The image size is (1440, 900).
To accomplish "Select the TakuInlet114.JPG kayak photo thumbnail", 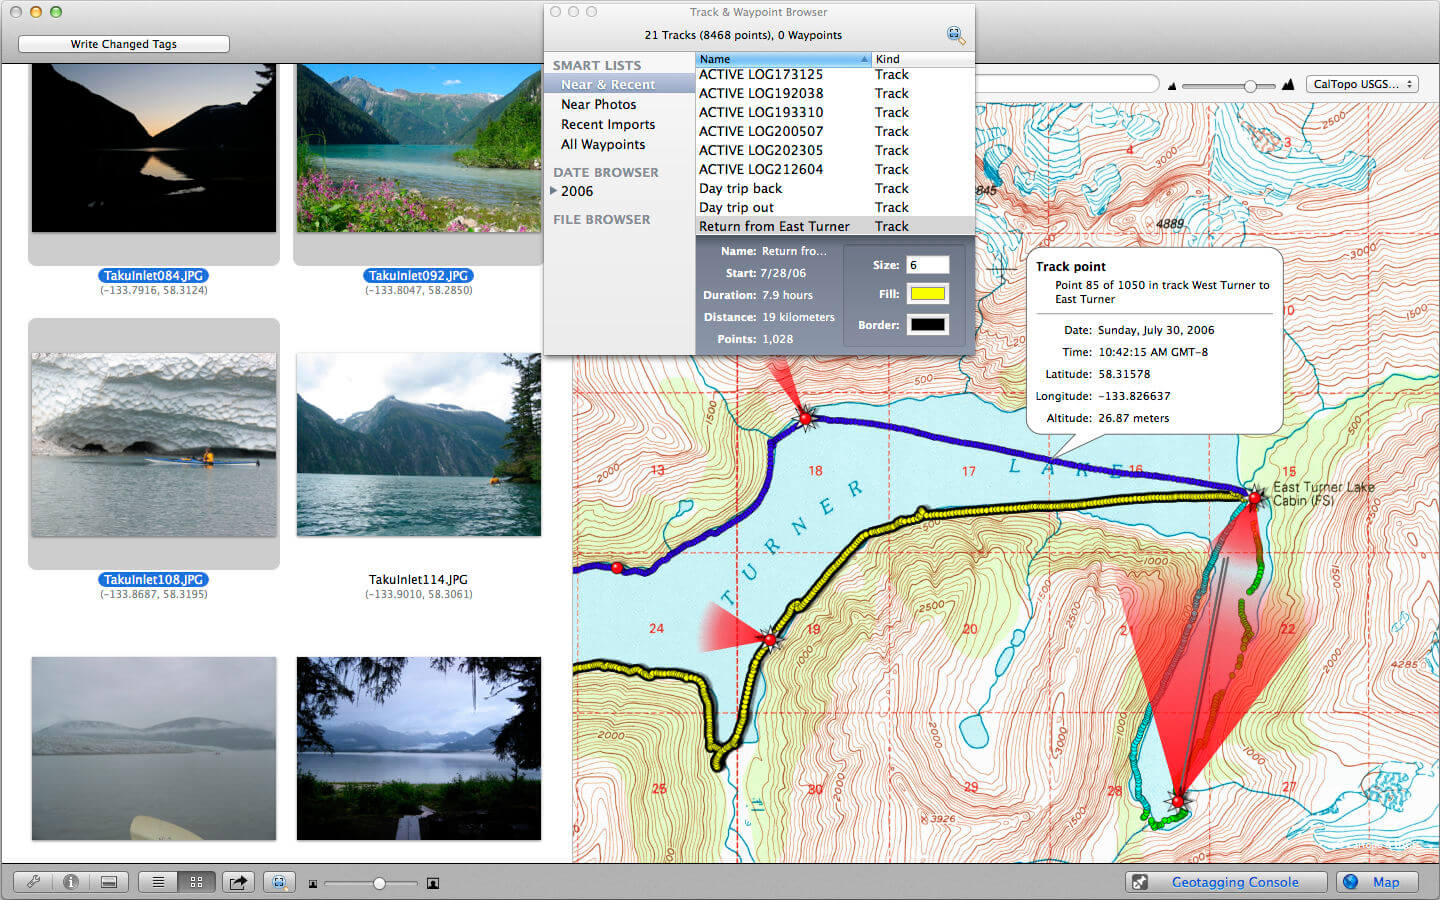I will (419, 444).
